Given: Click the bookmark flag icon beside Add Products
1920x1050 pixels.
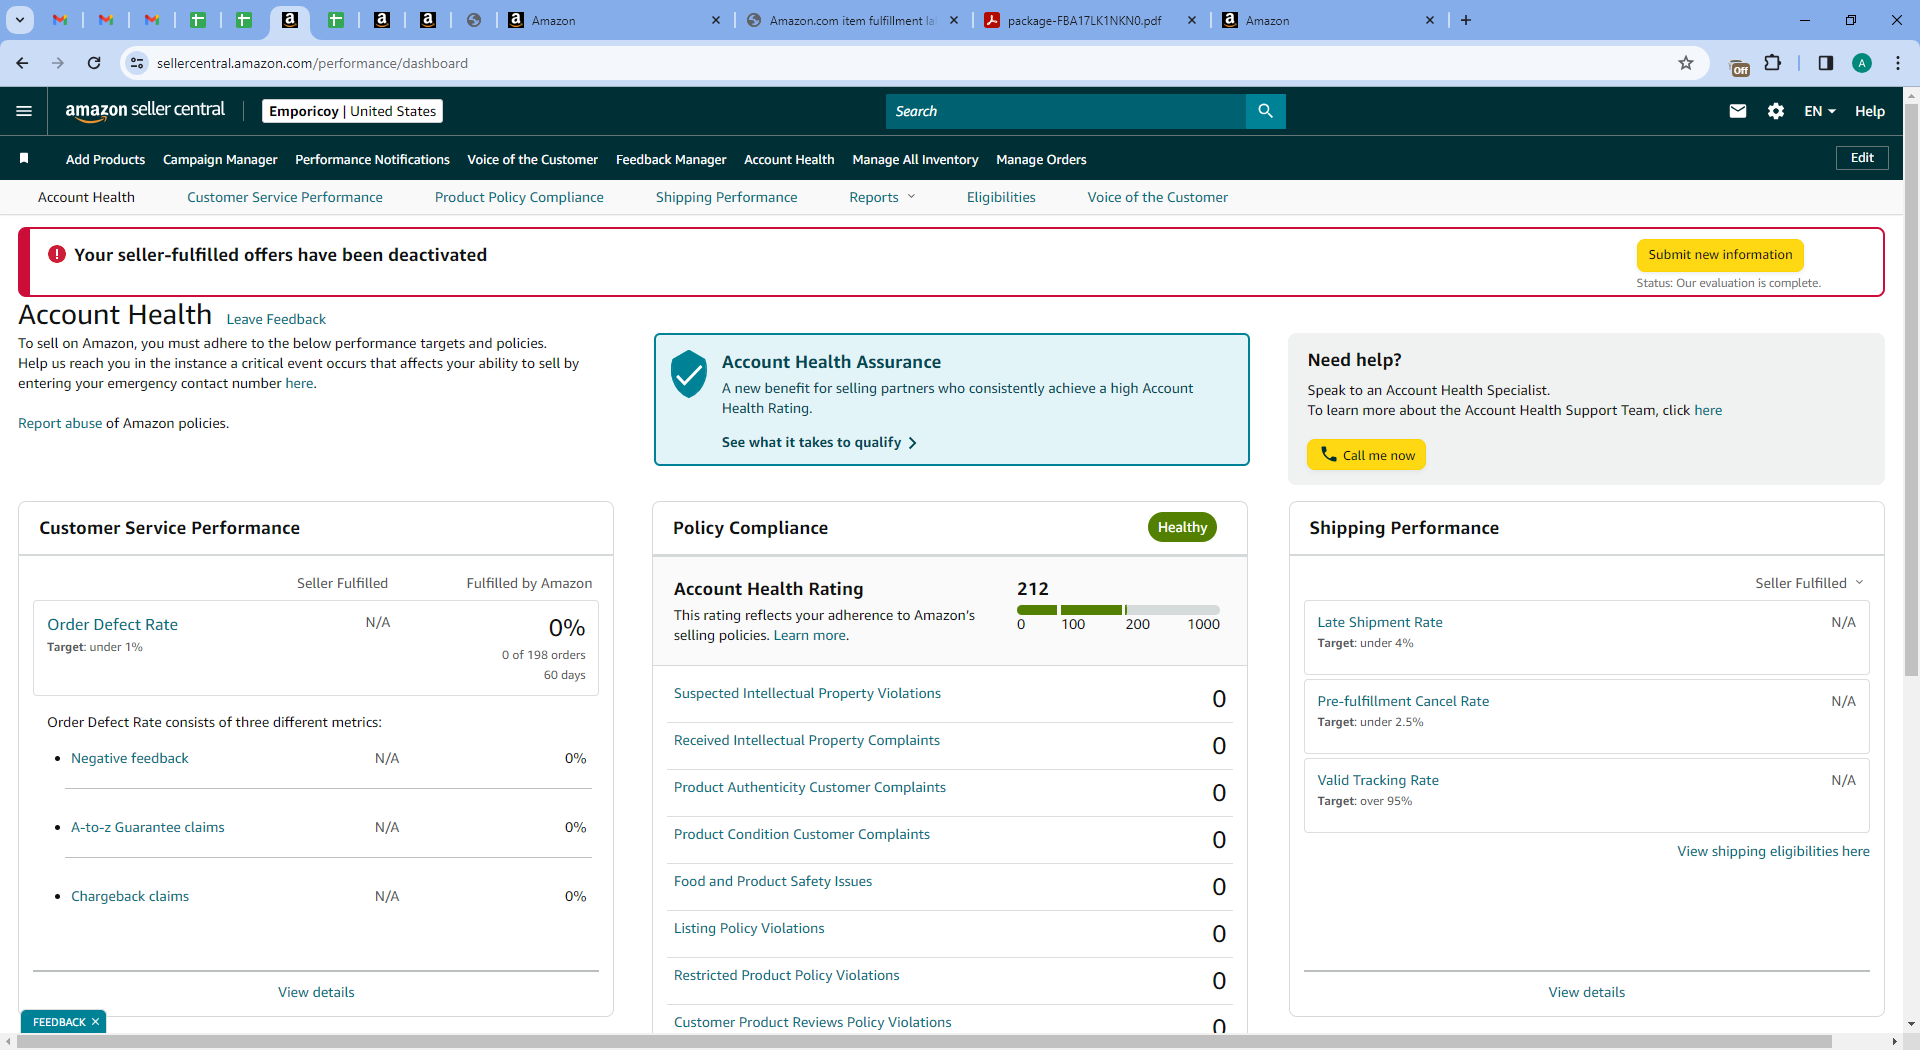Looking at the screenshot, I should (x=24, y=158).
